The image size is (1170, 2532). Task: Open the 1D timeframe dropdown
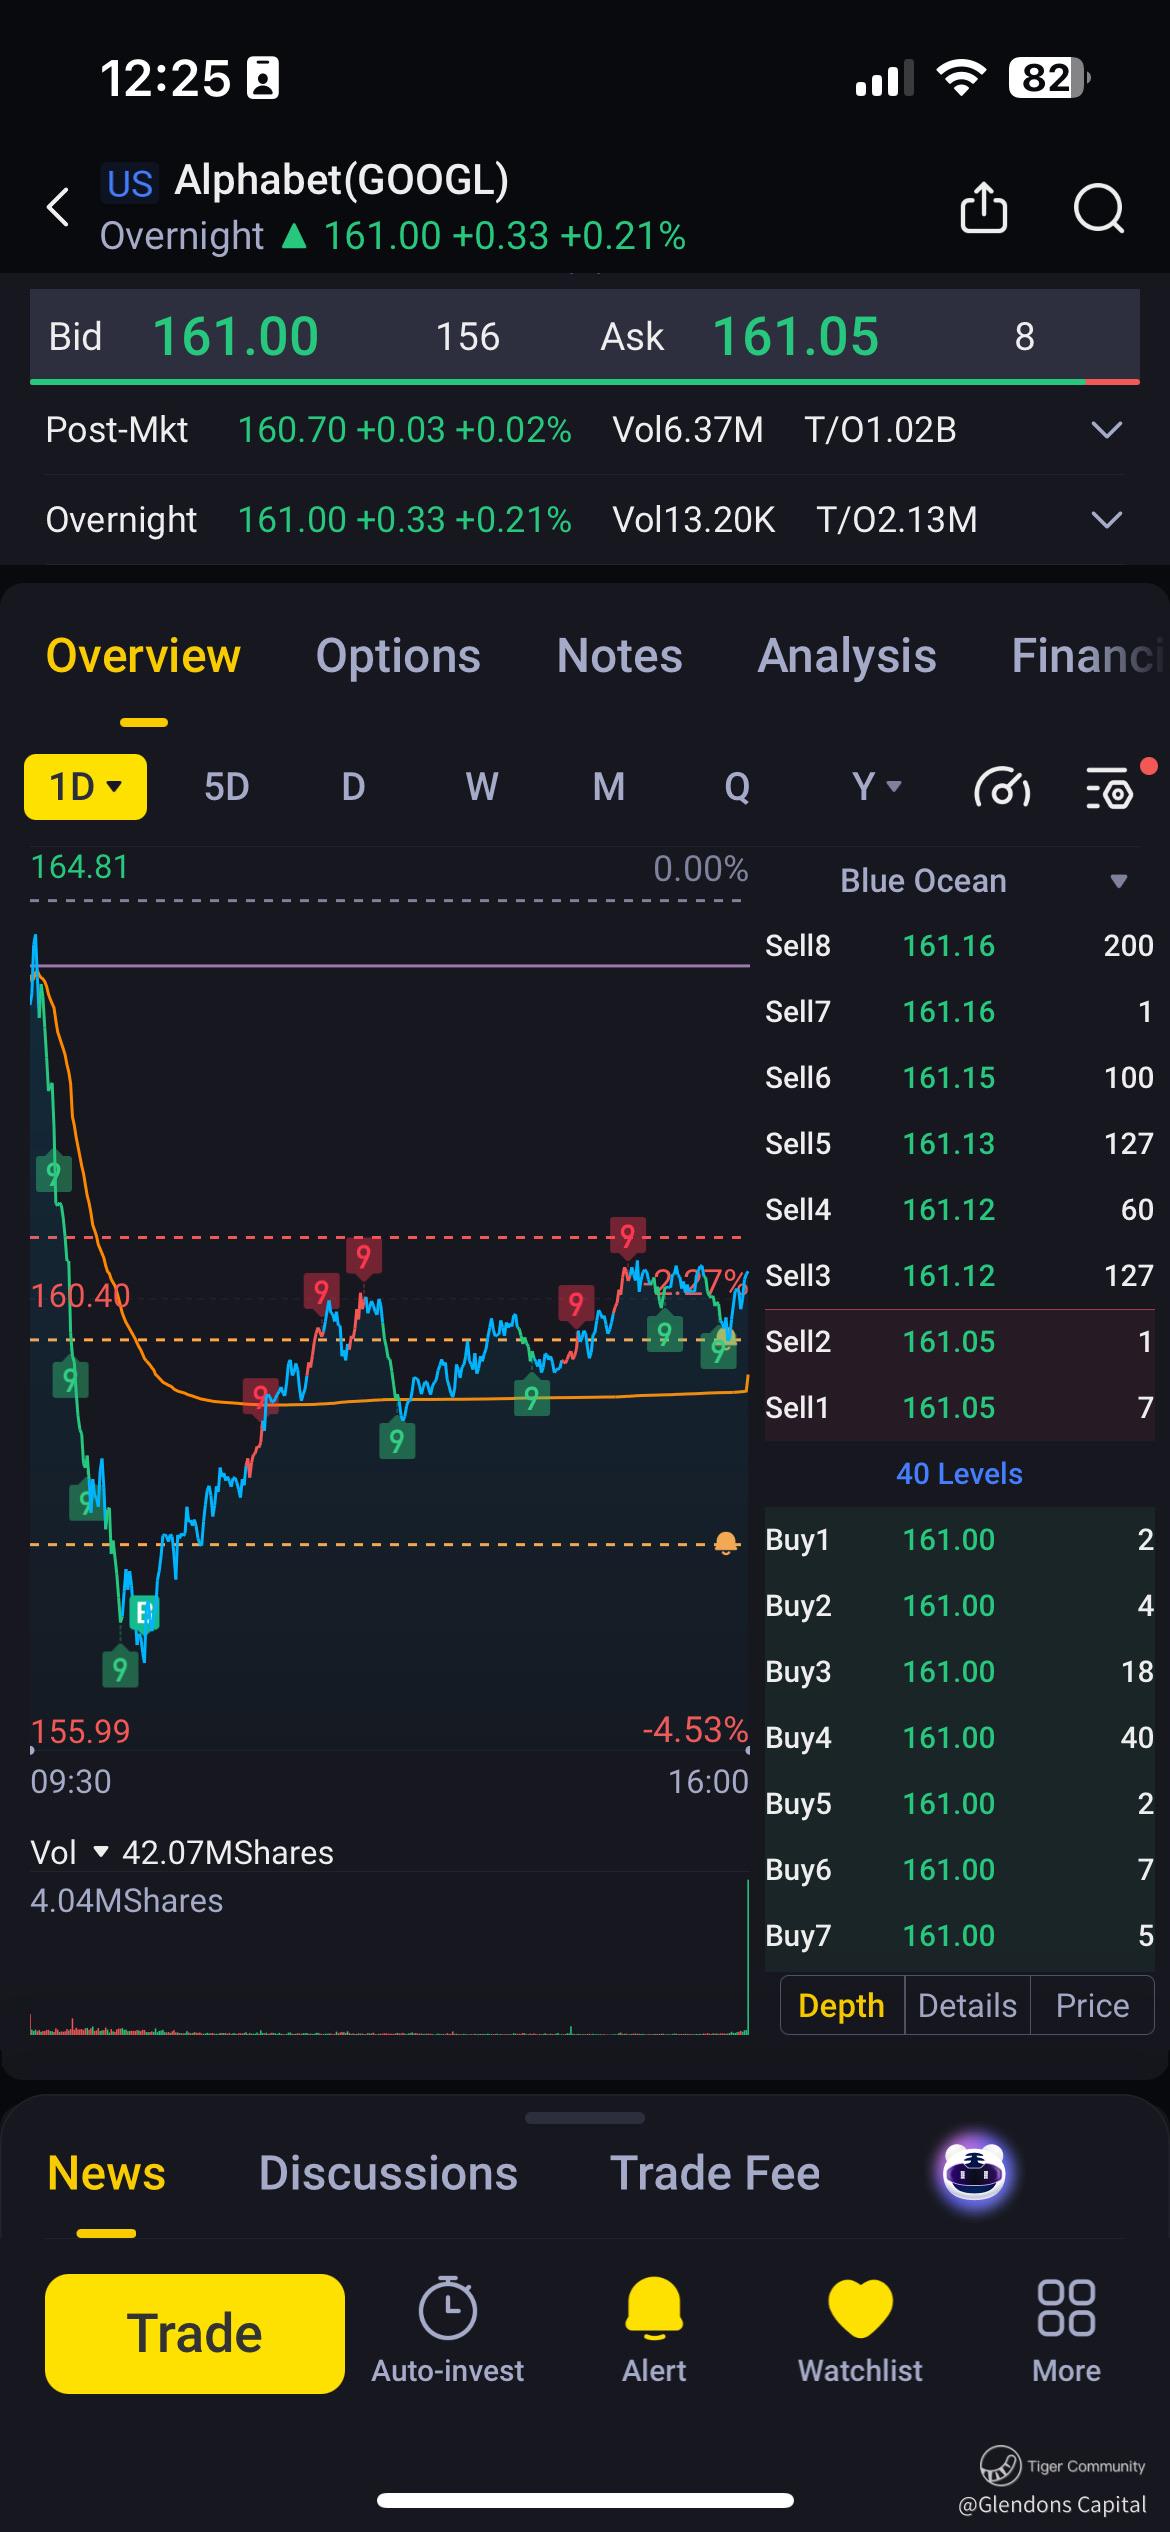(x=85, y=787)
